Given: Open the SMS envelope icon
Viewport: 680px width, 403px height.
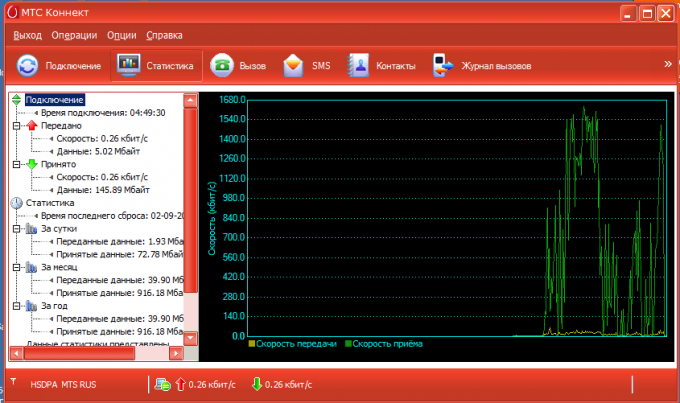Looking at the screenshot, I should pos(293,66).
